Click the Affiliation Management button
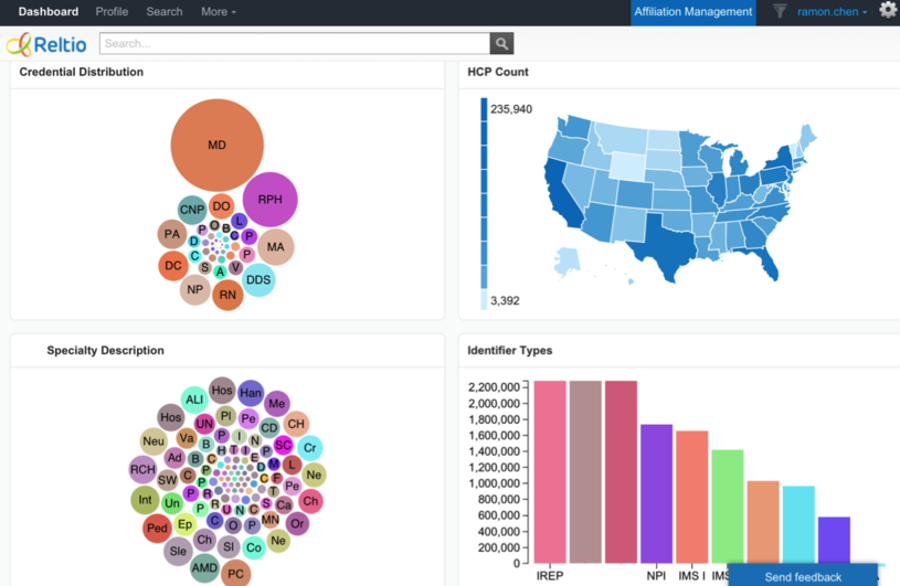900x586 pixels. coord(693,12)
